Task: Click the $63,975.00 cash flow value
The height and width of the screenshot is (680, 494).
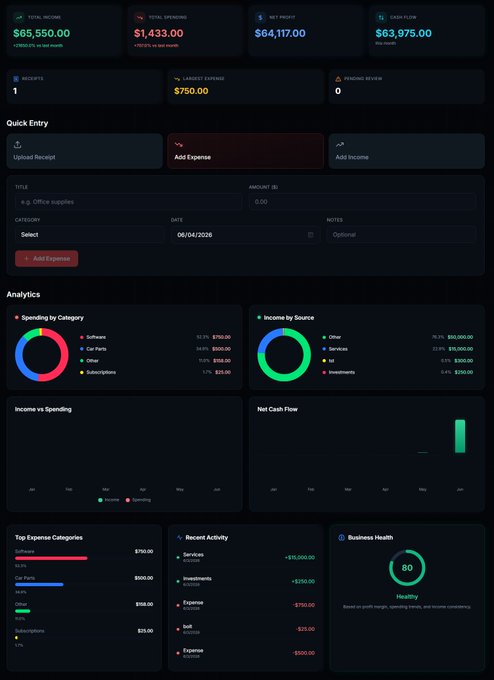Action: 404,33
